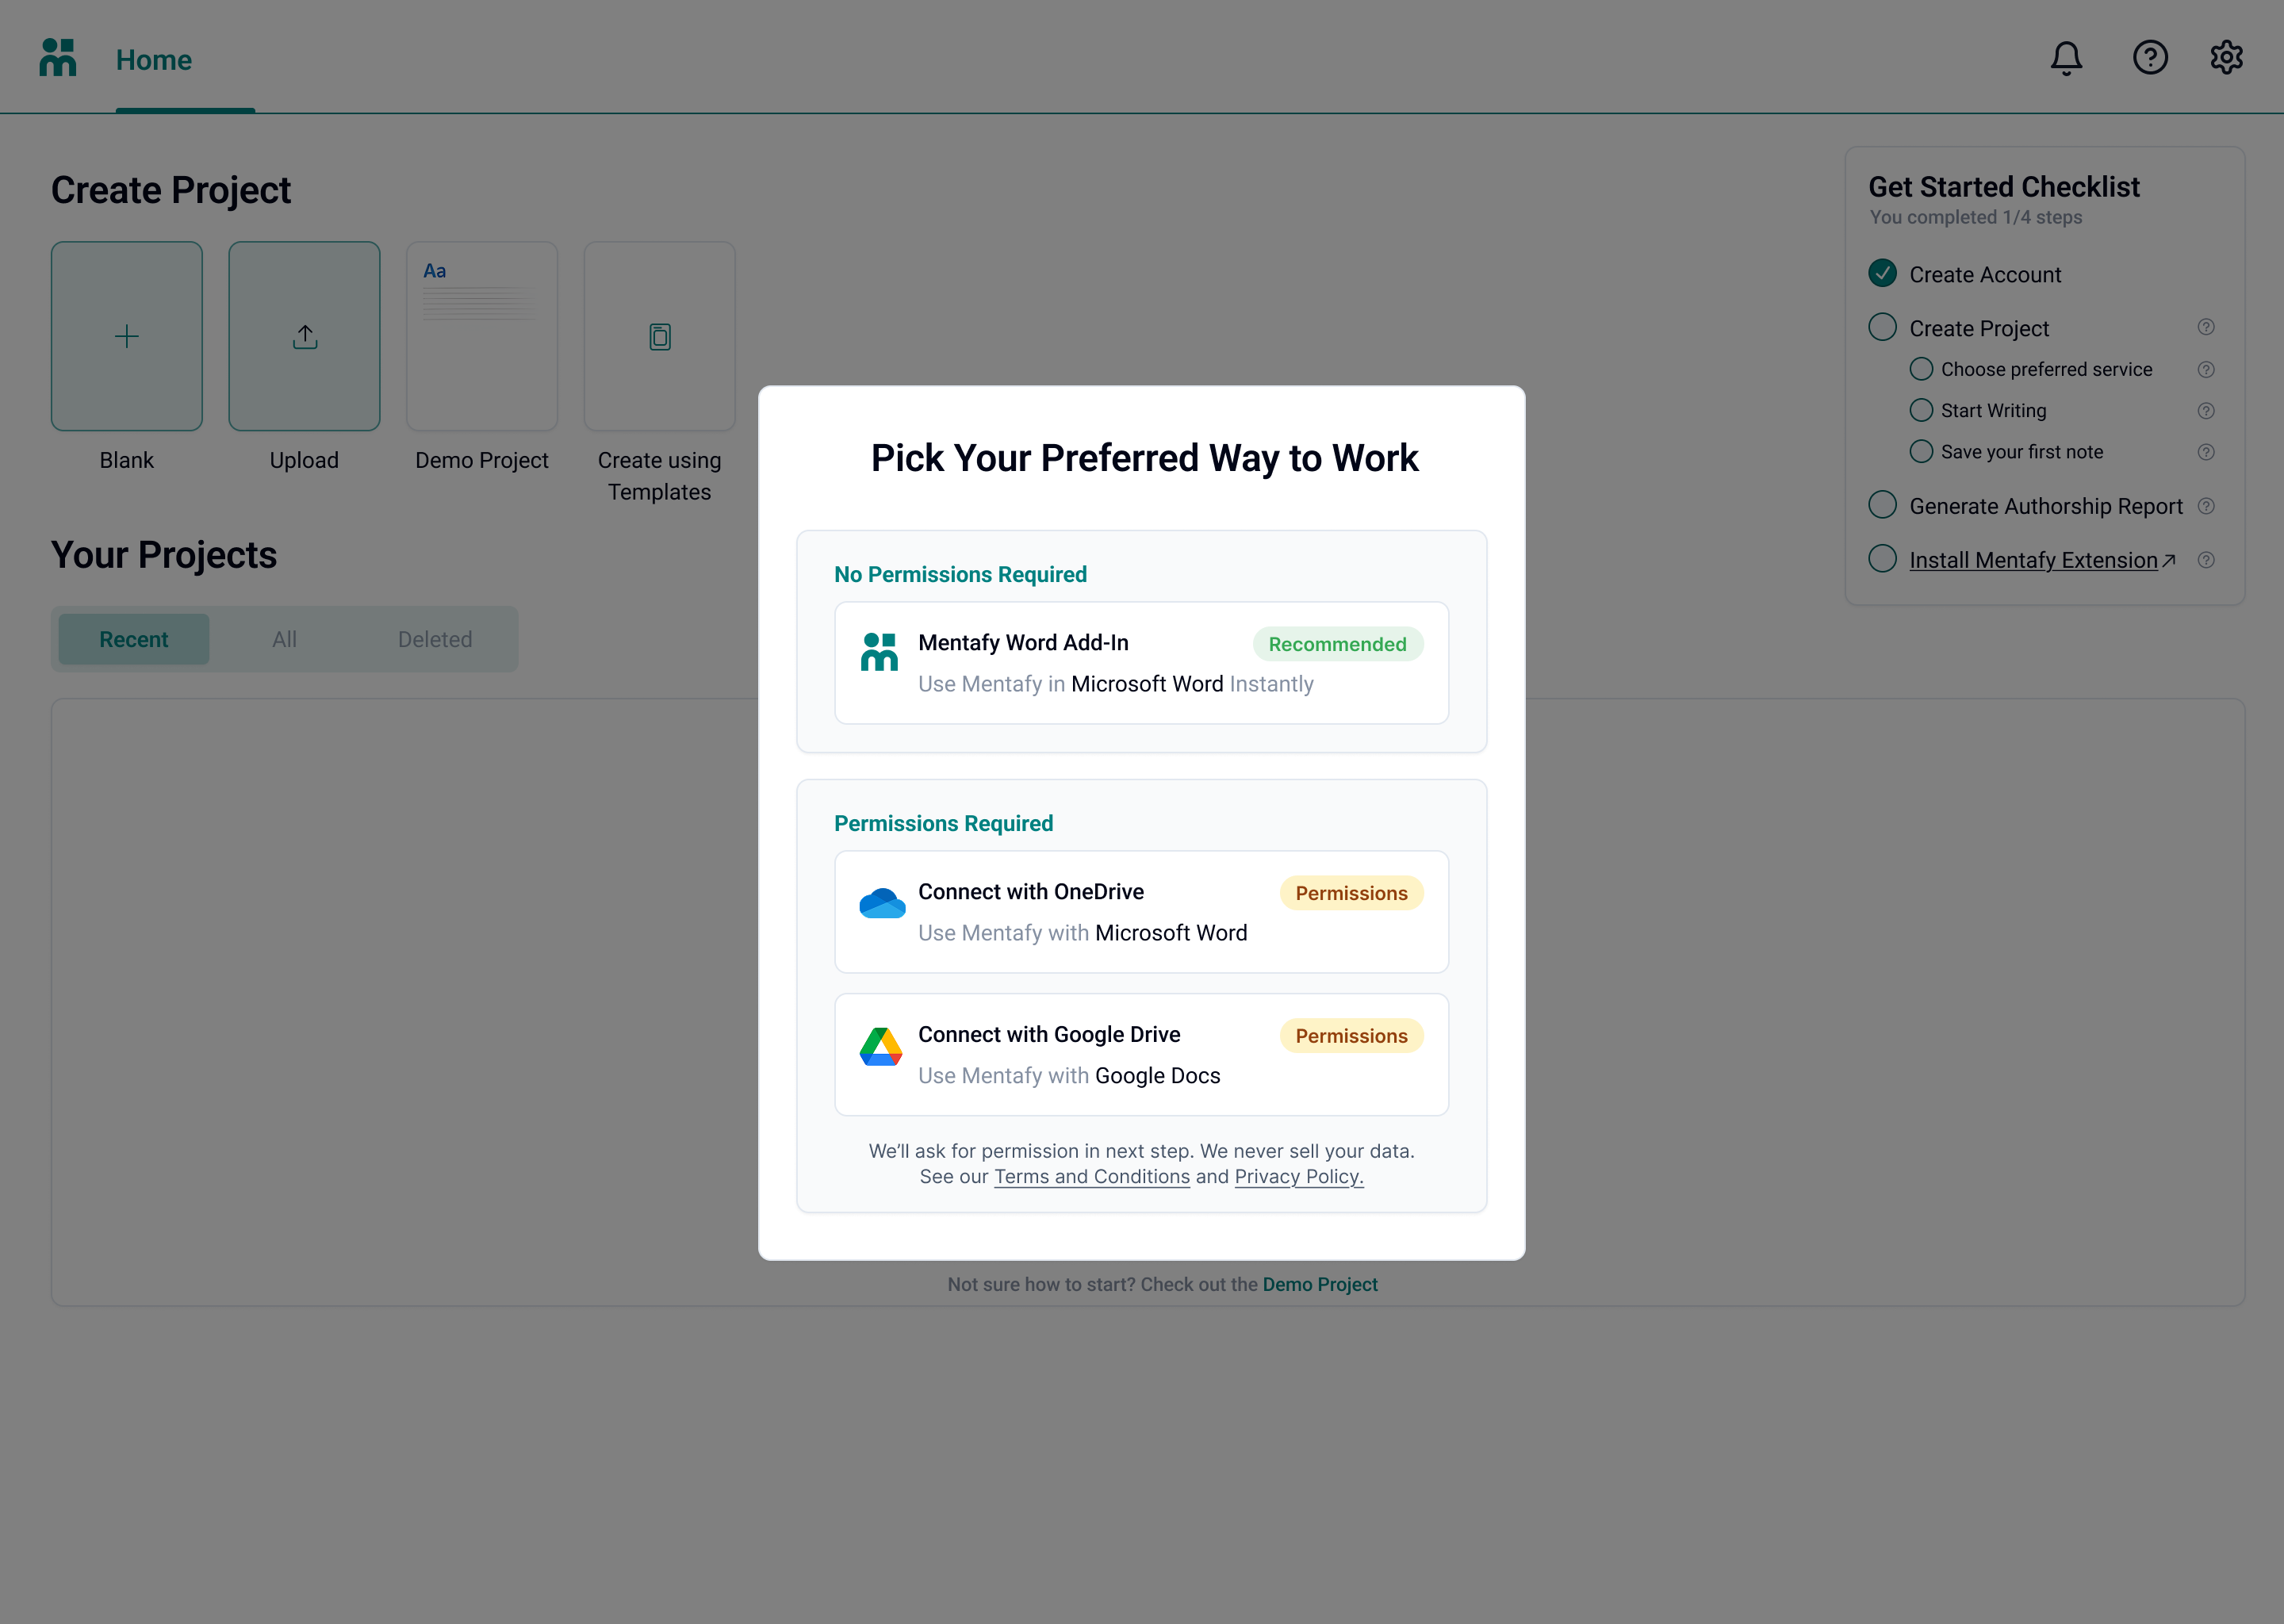The width and height of the screenshot is (2284, 1624).
Task: Click external arrow icon after Install Mentafy Extension
Action: (2169, 561)
